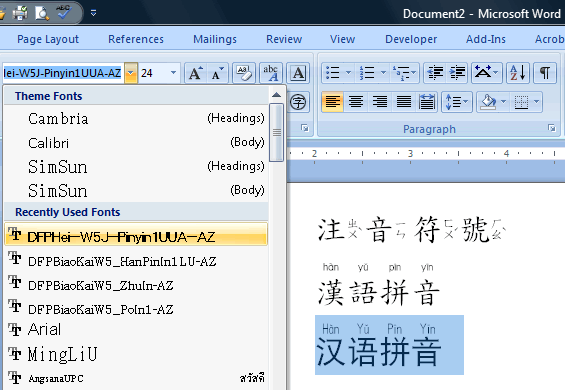Click the Print Preview magnifier icon
The height and width of the screenshot is (390, 565).
[42, 13]
